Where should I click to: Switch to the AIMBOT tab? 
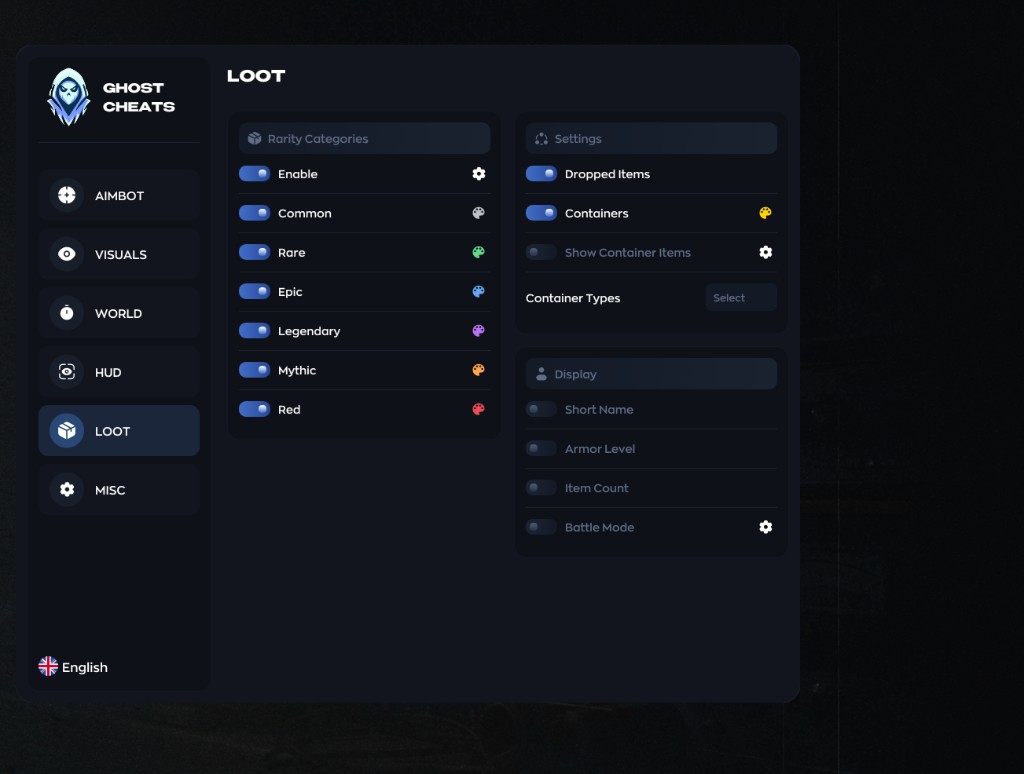[x=119, y=196]
